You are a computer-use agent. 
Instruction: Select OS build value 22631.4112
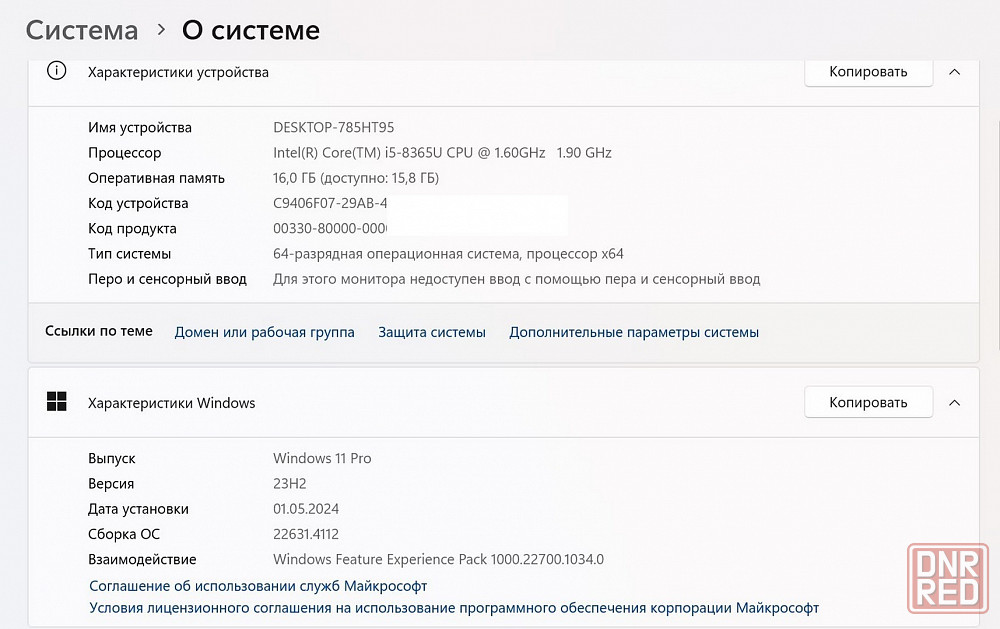pyautogui.click(x=306, y=534)
